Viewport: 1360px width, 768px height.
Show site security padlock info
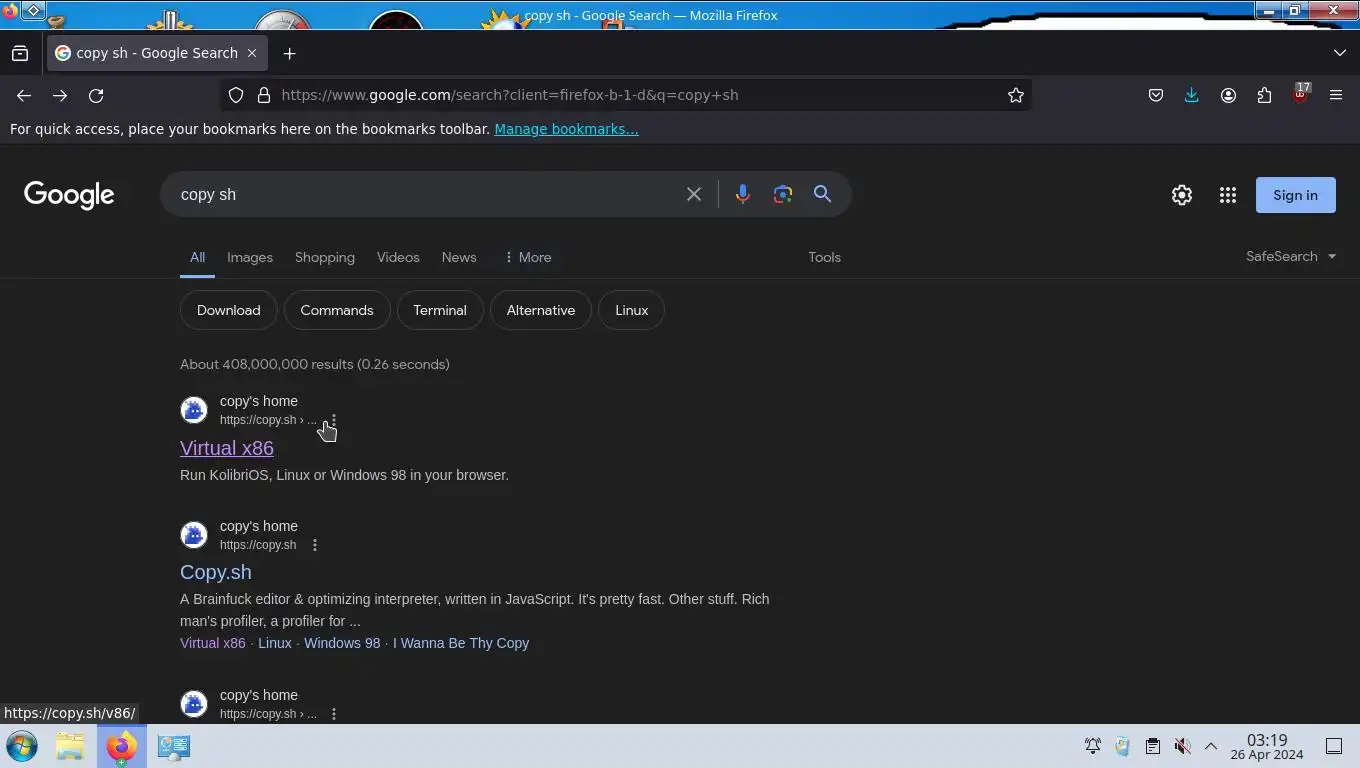264,95
